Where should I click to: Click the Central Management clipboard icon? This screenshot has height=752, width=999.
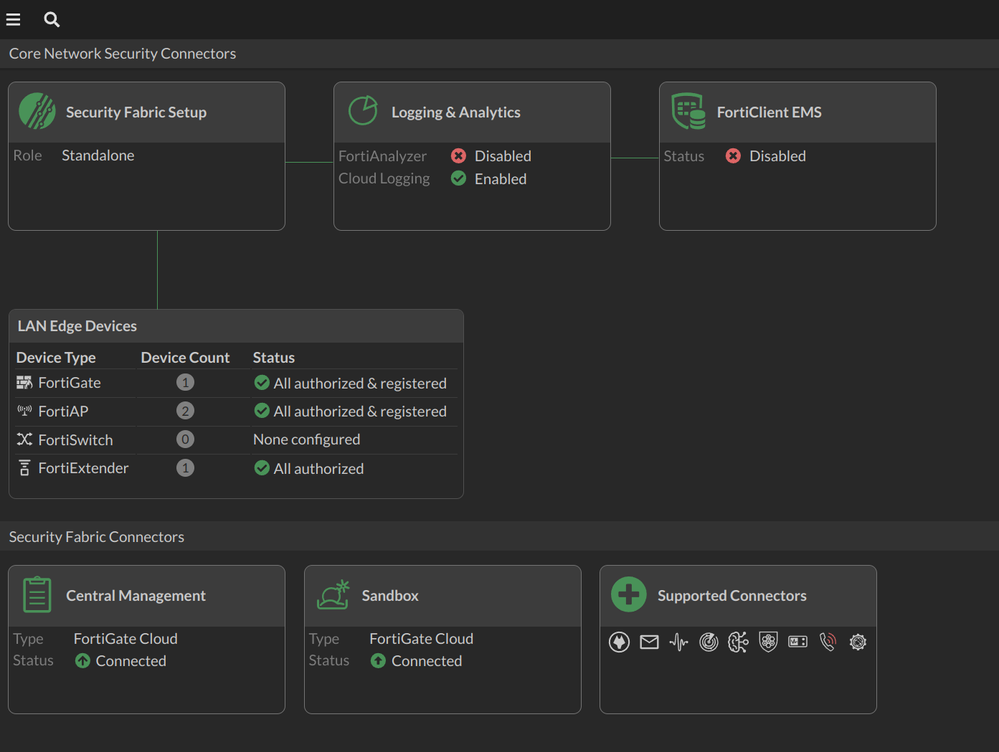[37, 595]
